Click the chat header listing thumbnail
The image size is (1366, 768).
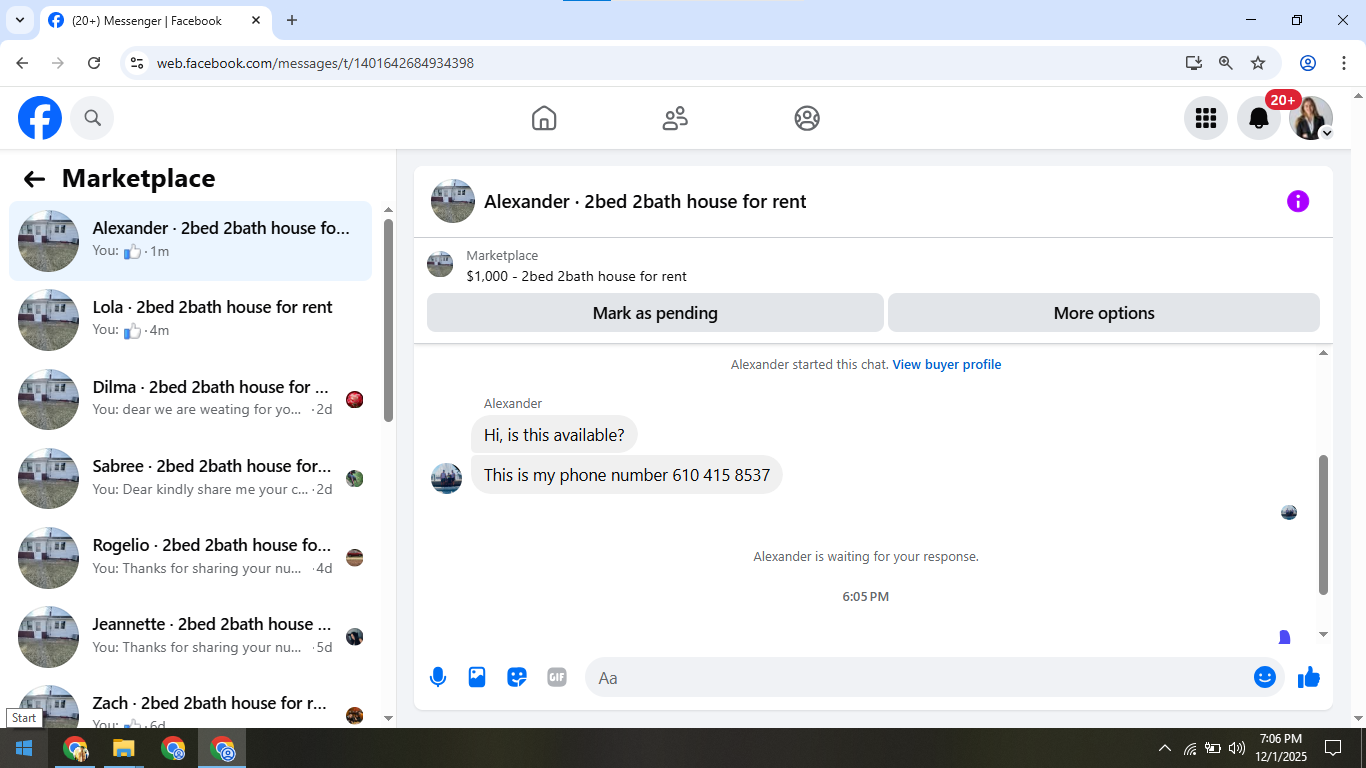453,201
